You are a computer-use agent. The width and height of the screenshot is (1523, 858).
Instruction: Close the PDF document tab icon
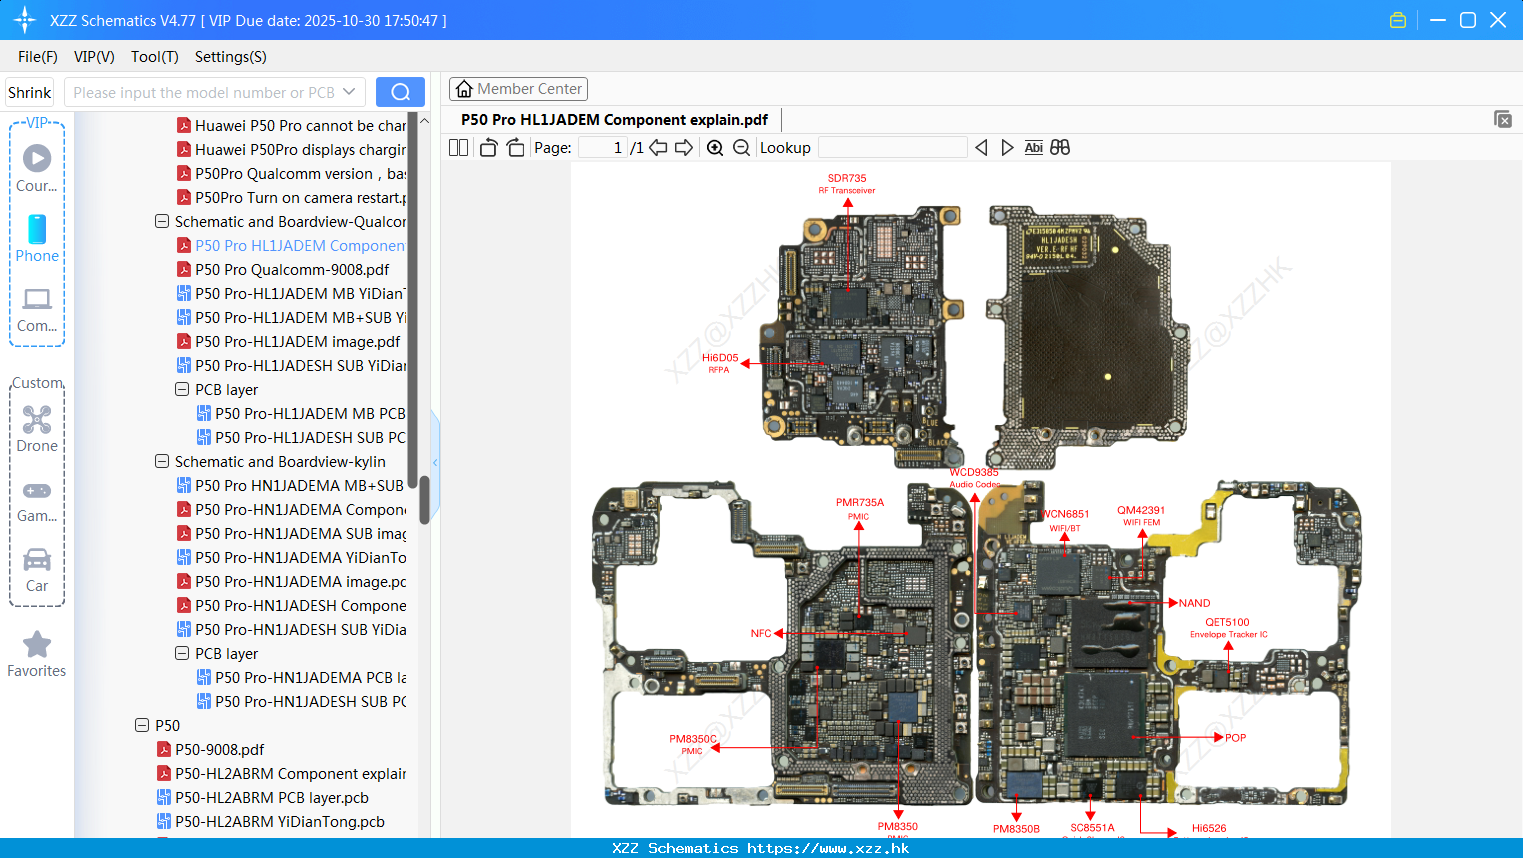click(x=1503, y=119)
